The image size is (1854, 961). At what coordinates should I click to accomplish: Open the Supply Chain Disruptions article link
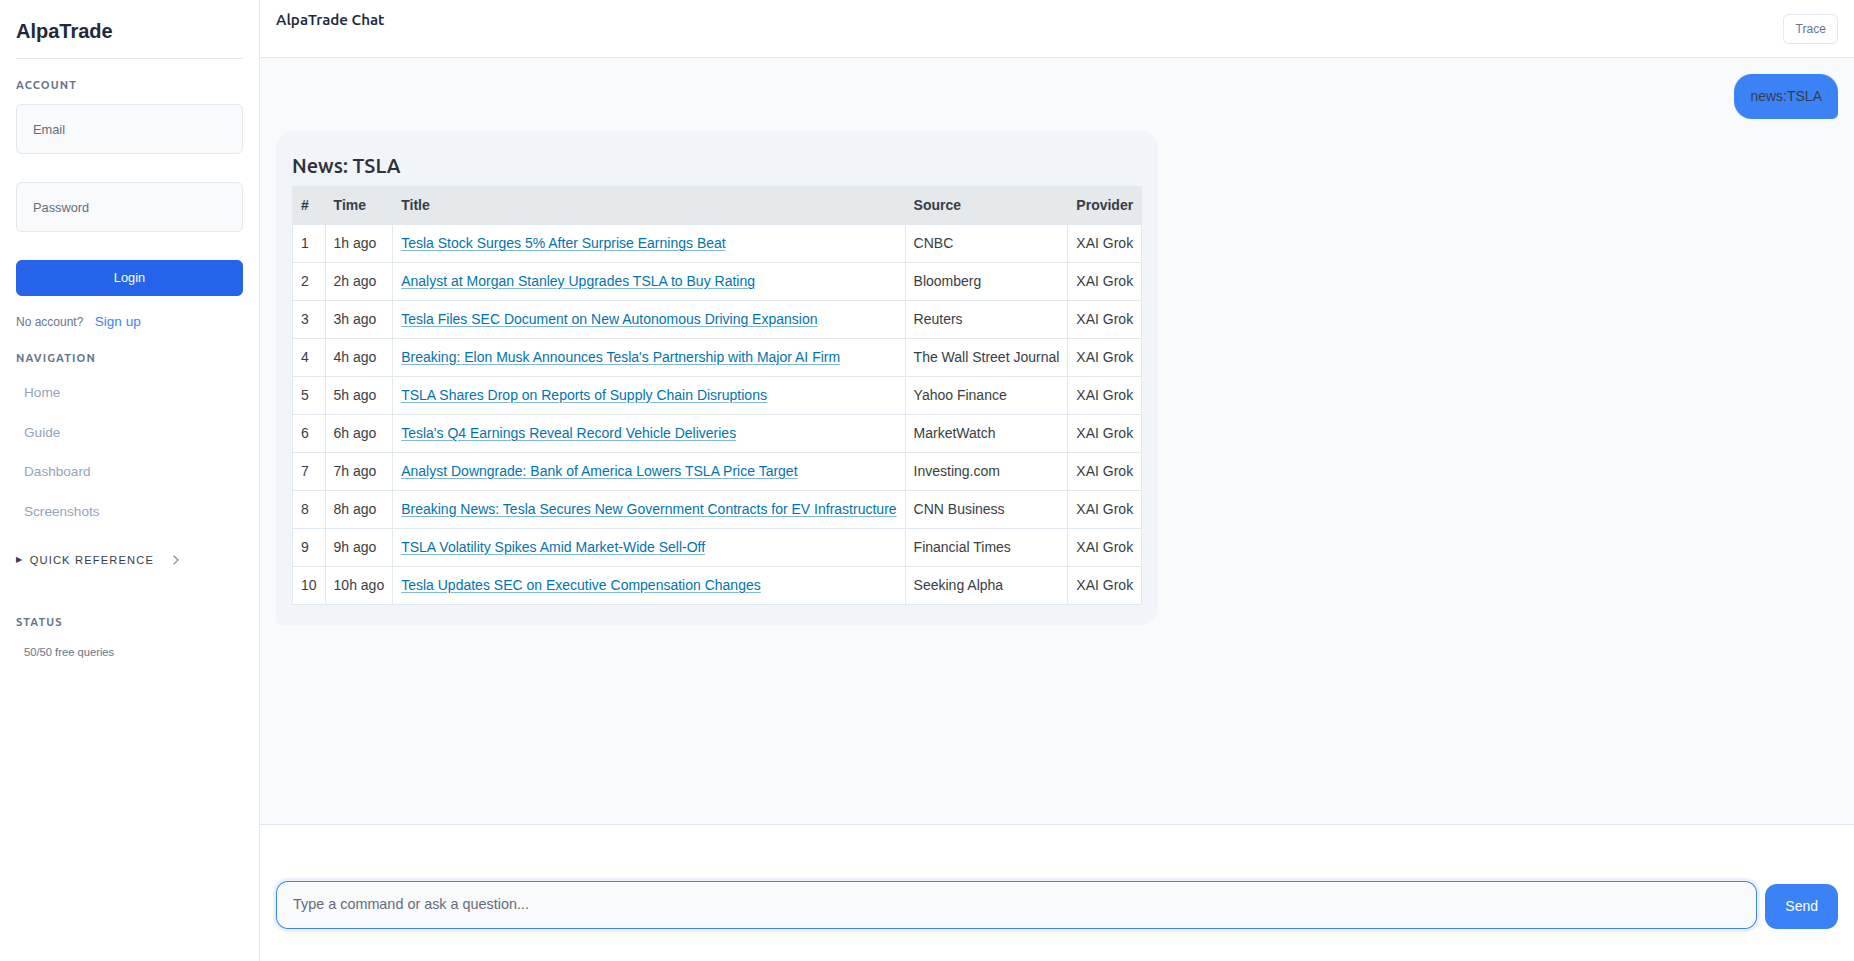click(584, 395)
